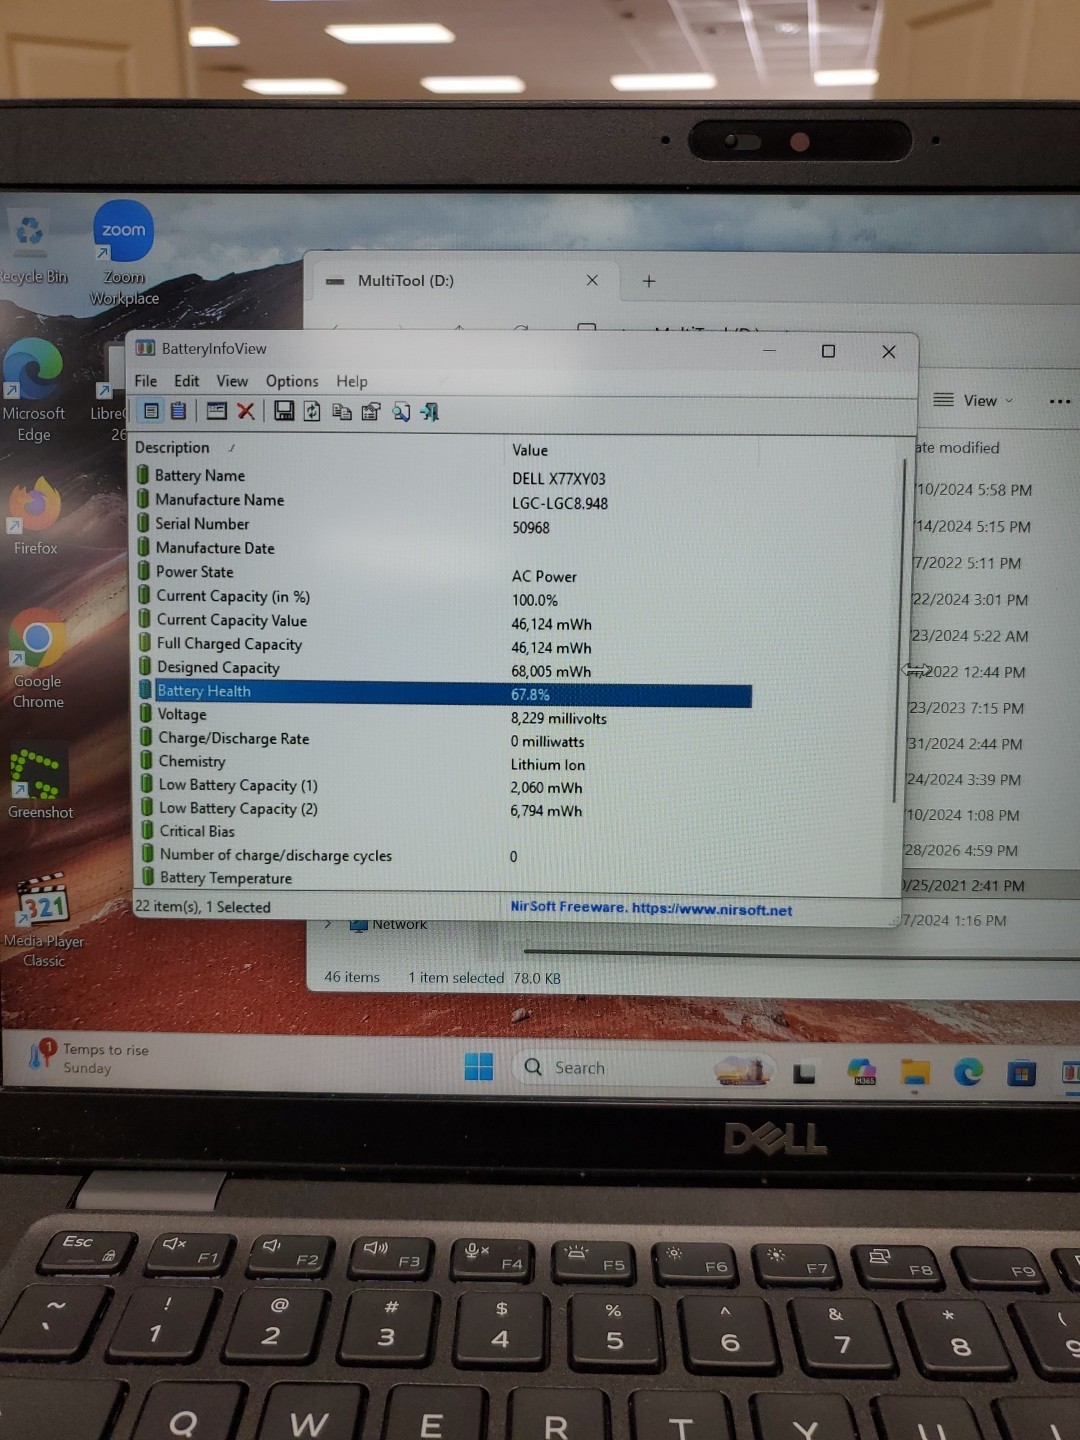Open the Help menu in BatteryInfoView
Image resolution: width=1080 pixels, height=1440 pixels.
(x=352, y=381)
